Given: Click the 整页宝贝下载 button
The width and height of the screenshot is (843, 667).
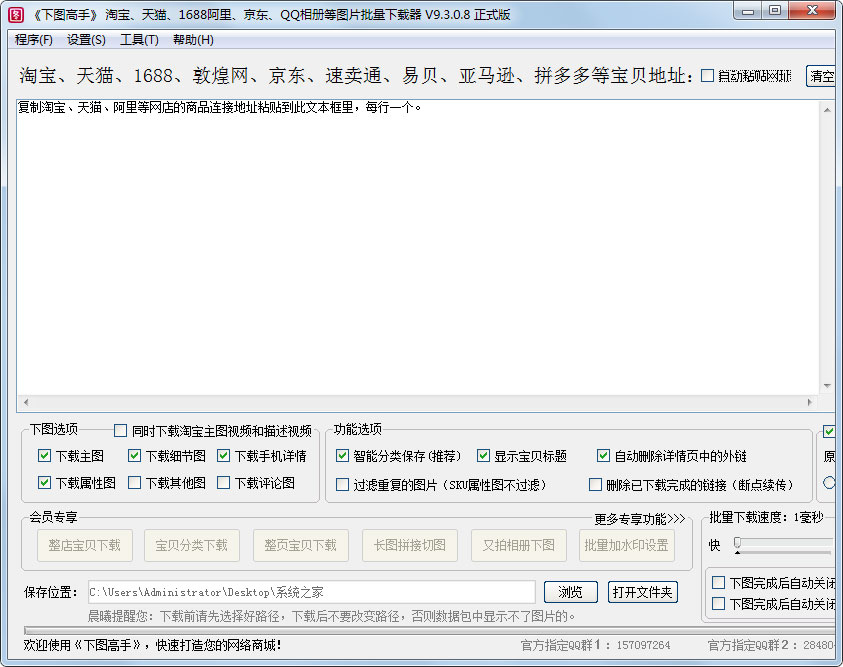Looking at the screenshot, I should (x=301, y=546).
